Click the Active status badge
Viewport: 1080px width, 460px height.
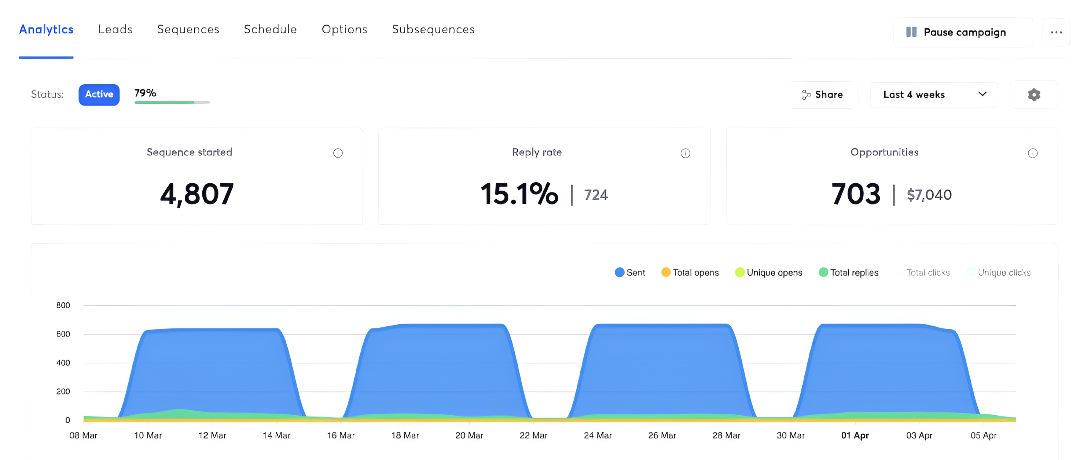(99, 94)
